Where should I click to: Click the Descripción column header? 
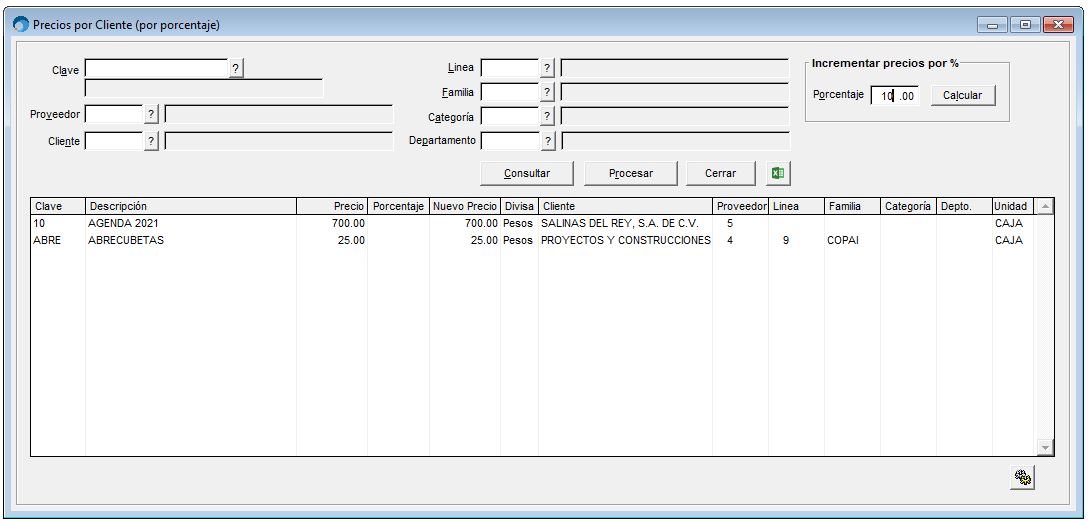[x=190, y=206]
